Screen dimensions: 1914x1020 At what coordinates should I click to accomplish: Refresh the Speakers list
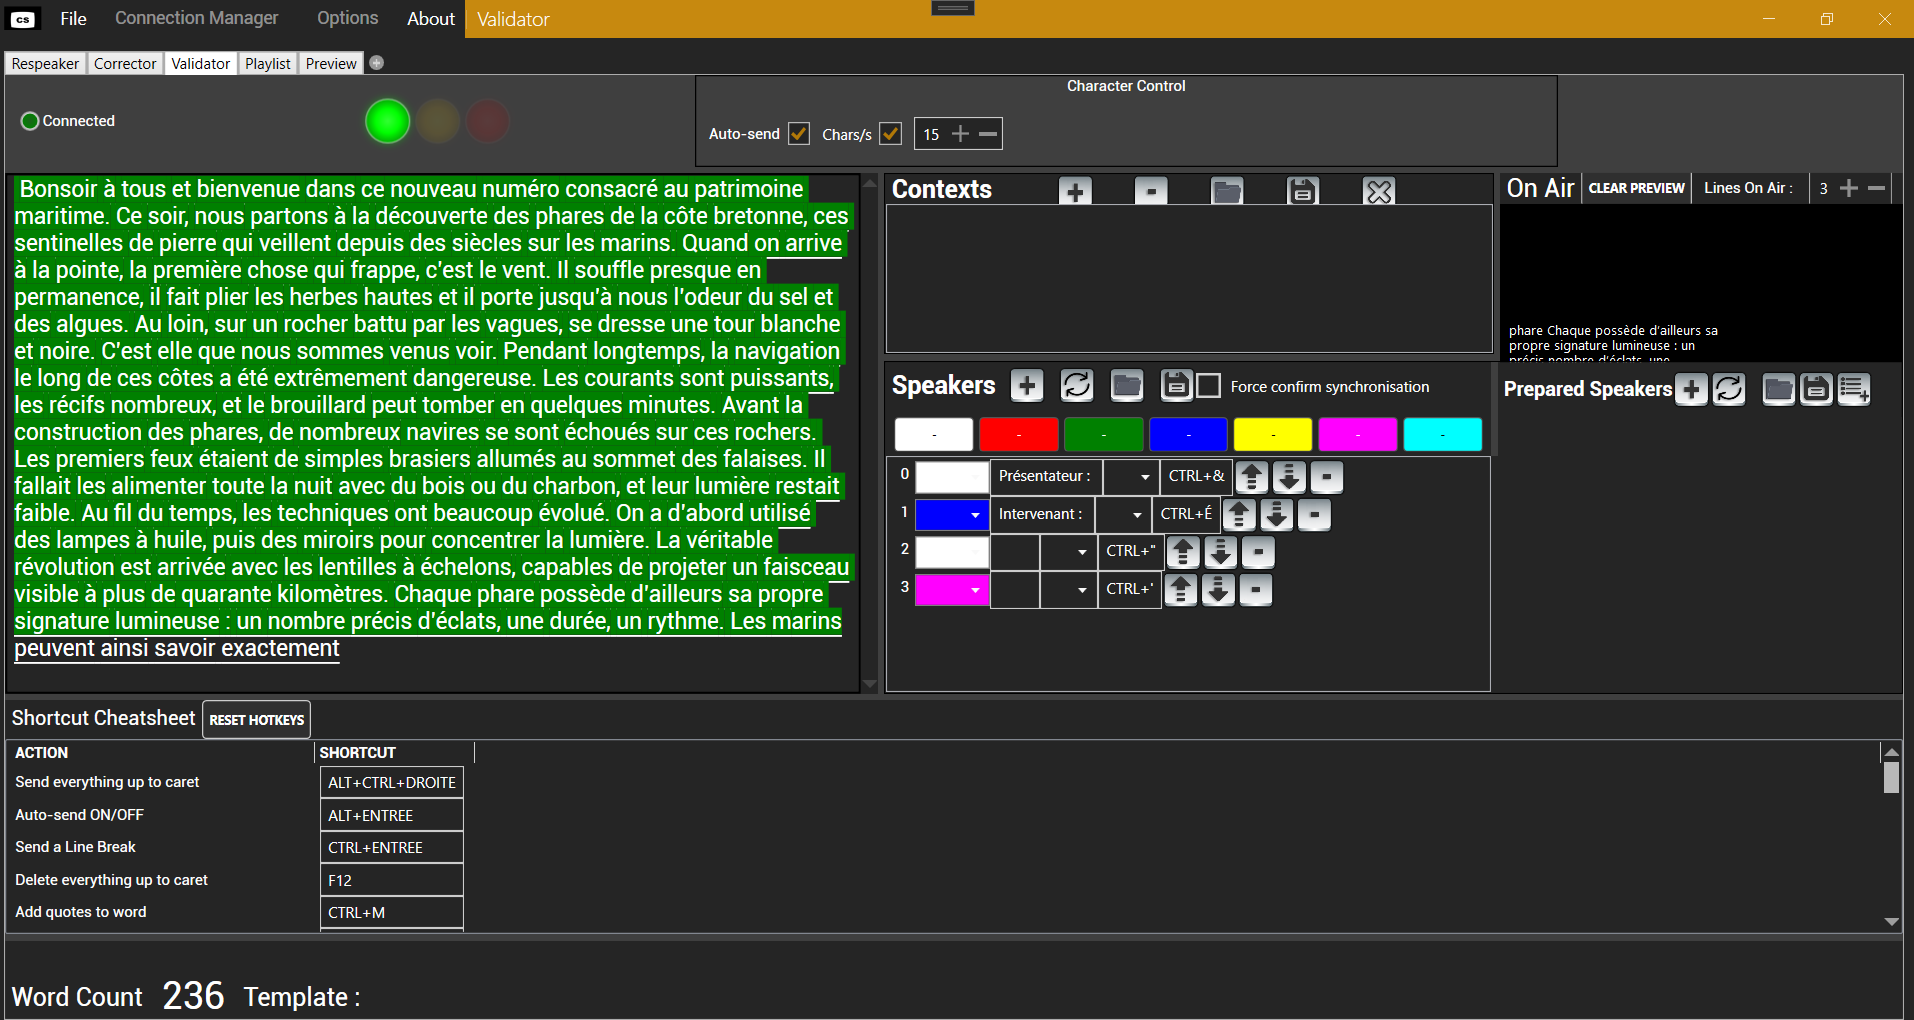coord(1077,385)
